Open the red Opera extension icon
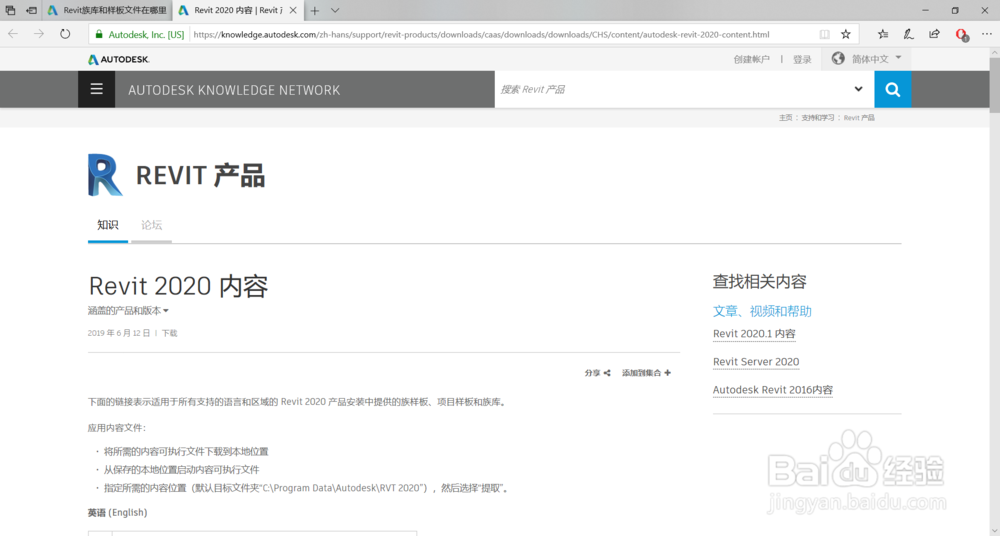Screen dimensions: 1000x536 [x=962, y=35]
